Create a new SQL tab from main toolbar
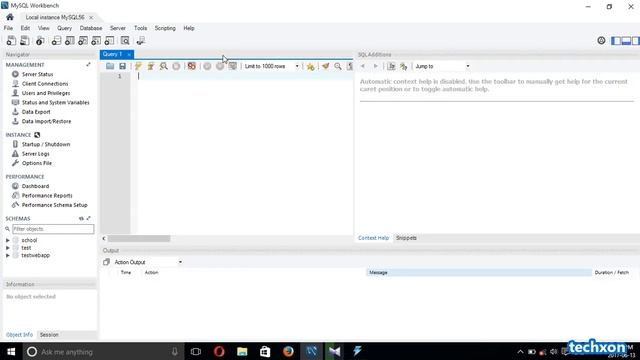 pyautogui.click(x=11, y=40)
